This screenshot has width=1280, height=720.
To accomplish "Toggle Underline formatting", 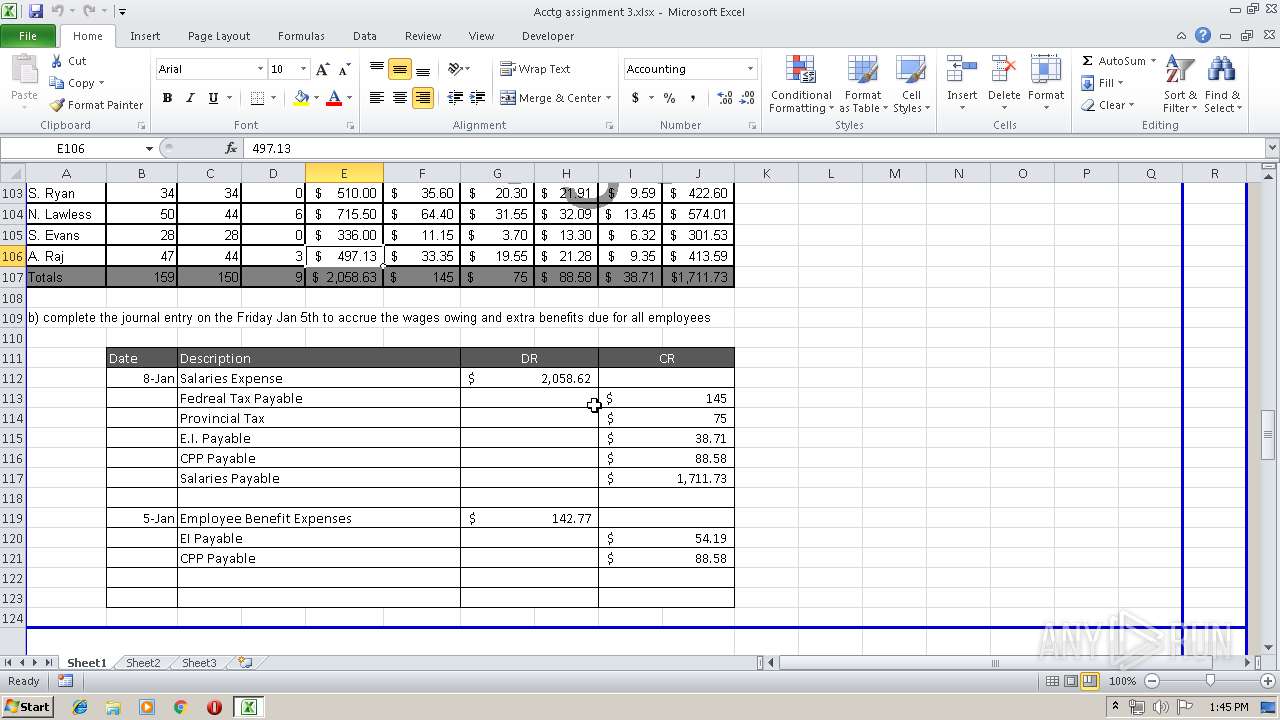I will click(213, 98).
